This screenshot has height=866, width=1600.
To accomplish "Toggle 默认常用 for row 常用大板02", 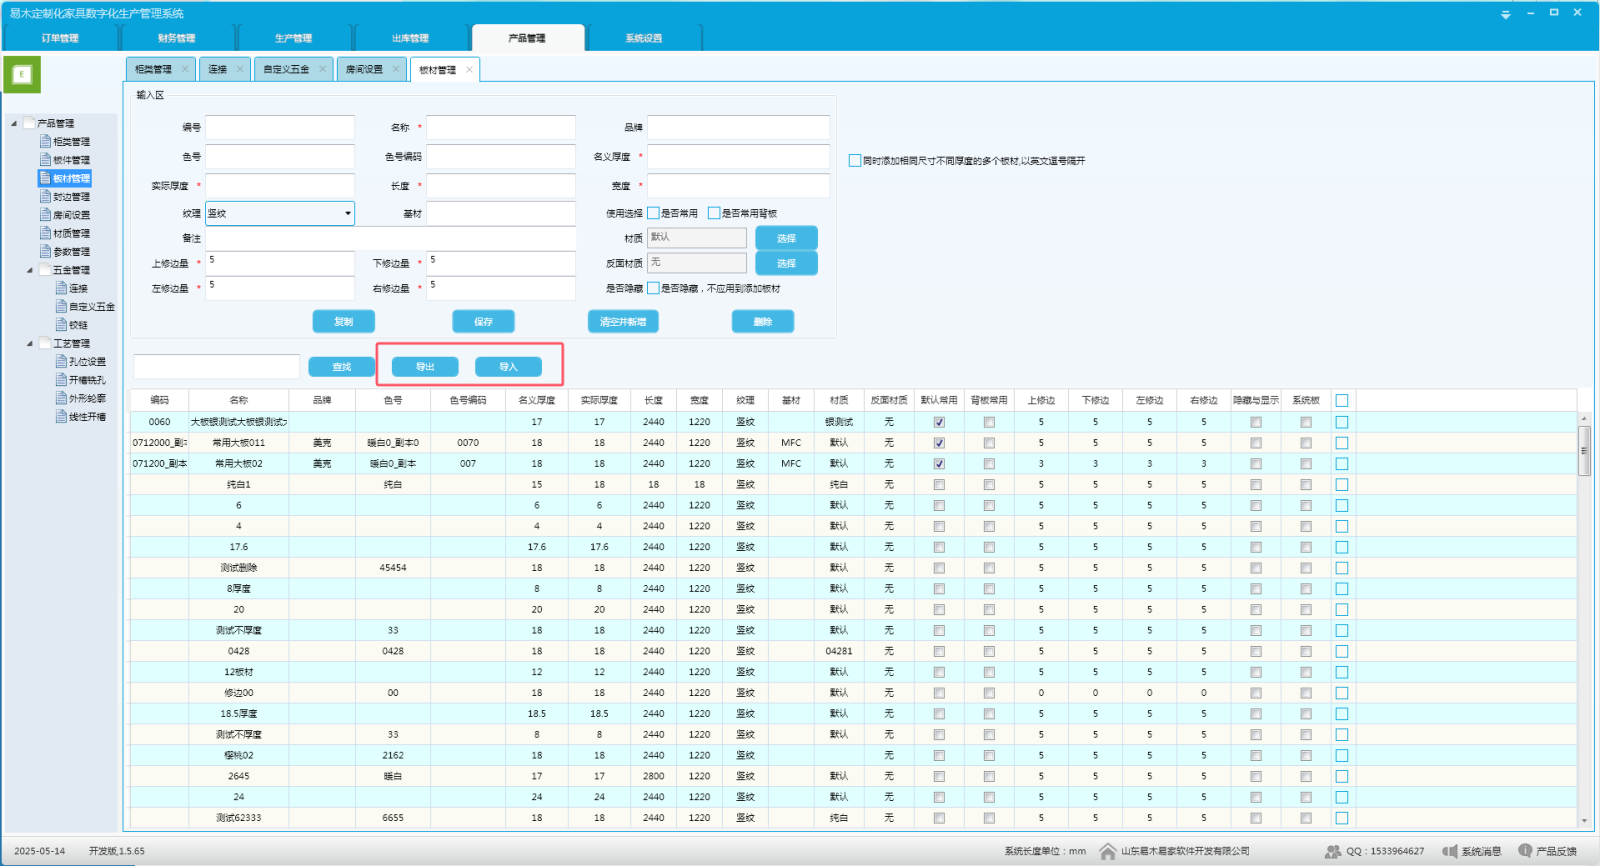I will coord(939,464).
